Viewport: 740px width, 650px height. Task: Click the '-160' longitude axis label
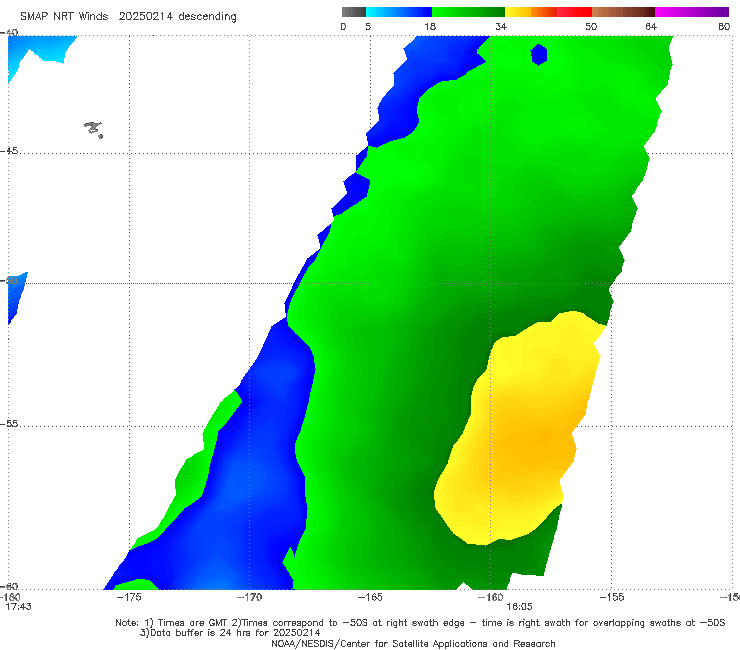(x=491, y=597)
